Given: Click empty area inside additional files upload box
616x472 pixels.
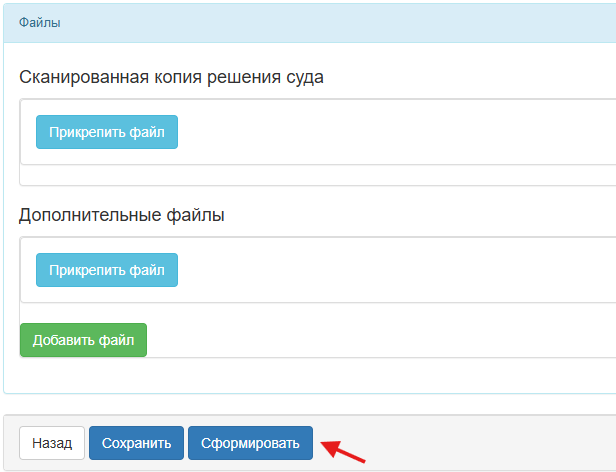Looking at the screenshot, I should click(400, 270).
